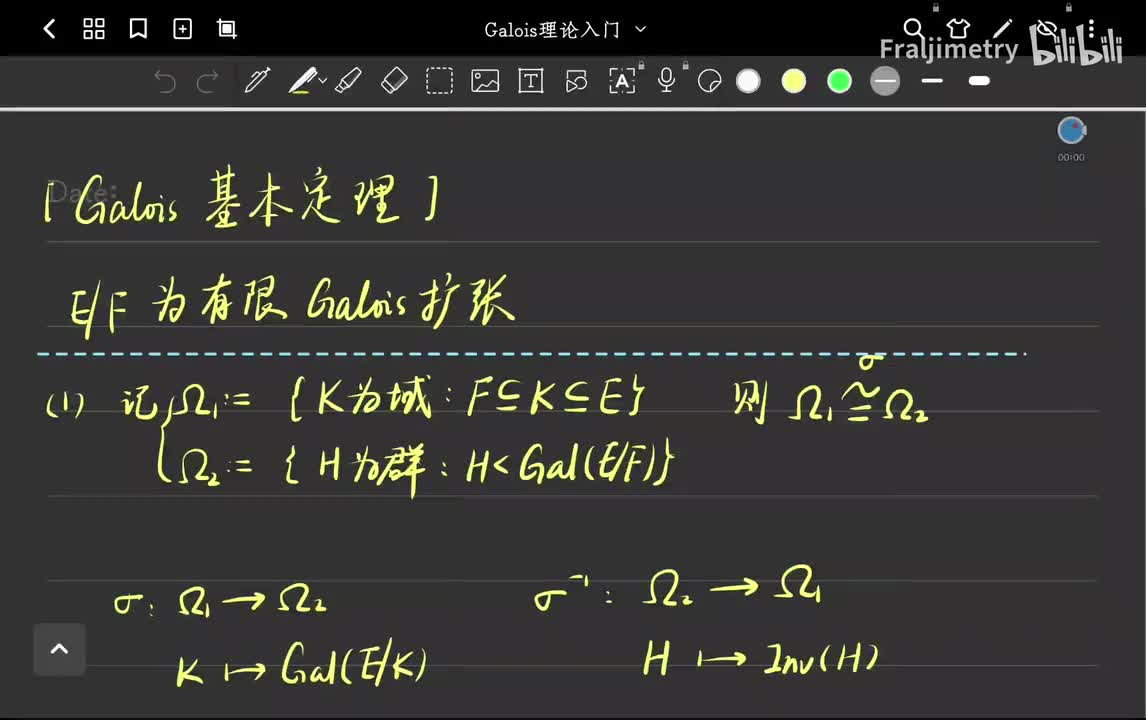Select the text box tool
The width and height of the screenshot is (1146, 720).
click(x=531, y=81)
